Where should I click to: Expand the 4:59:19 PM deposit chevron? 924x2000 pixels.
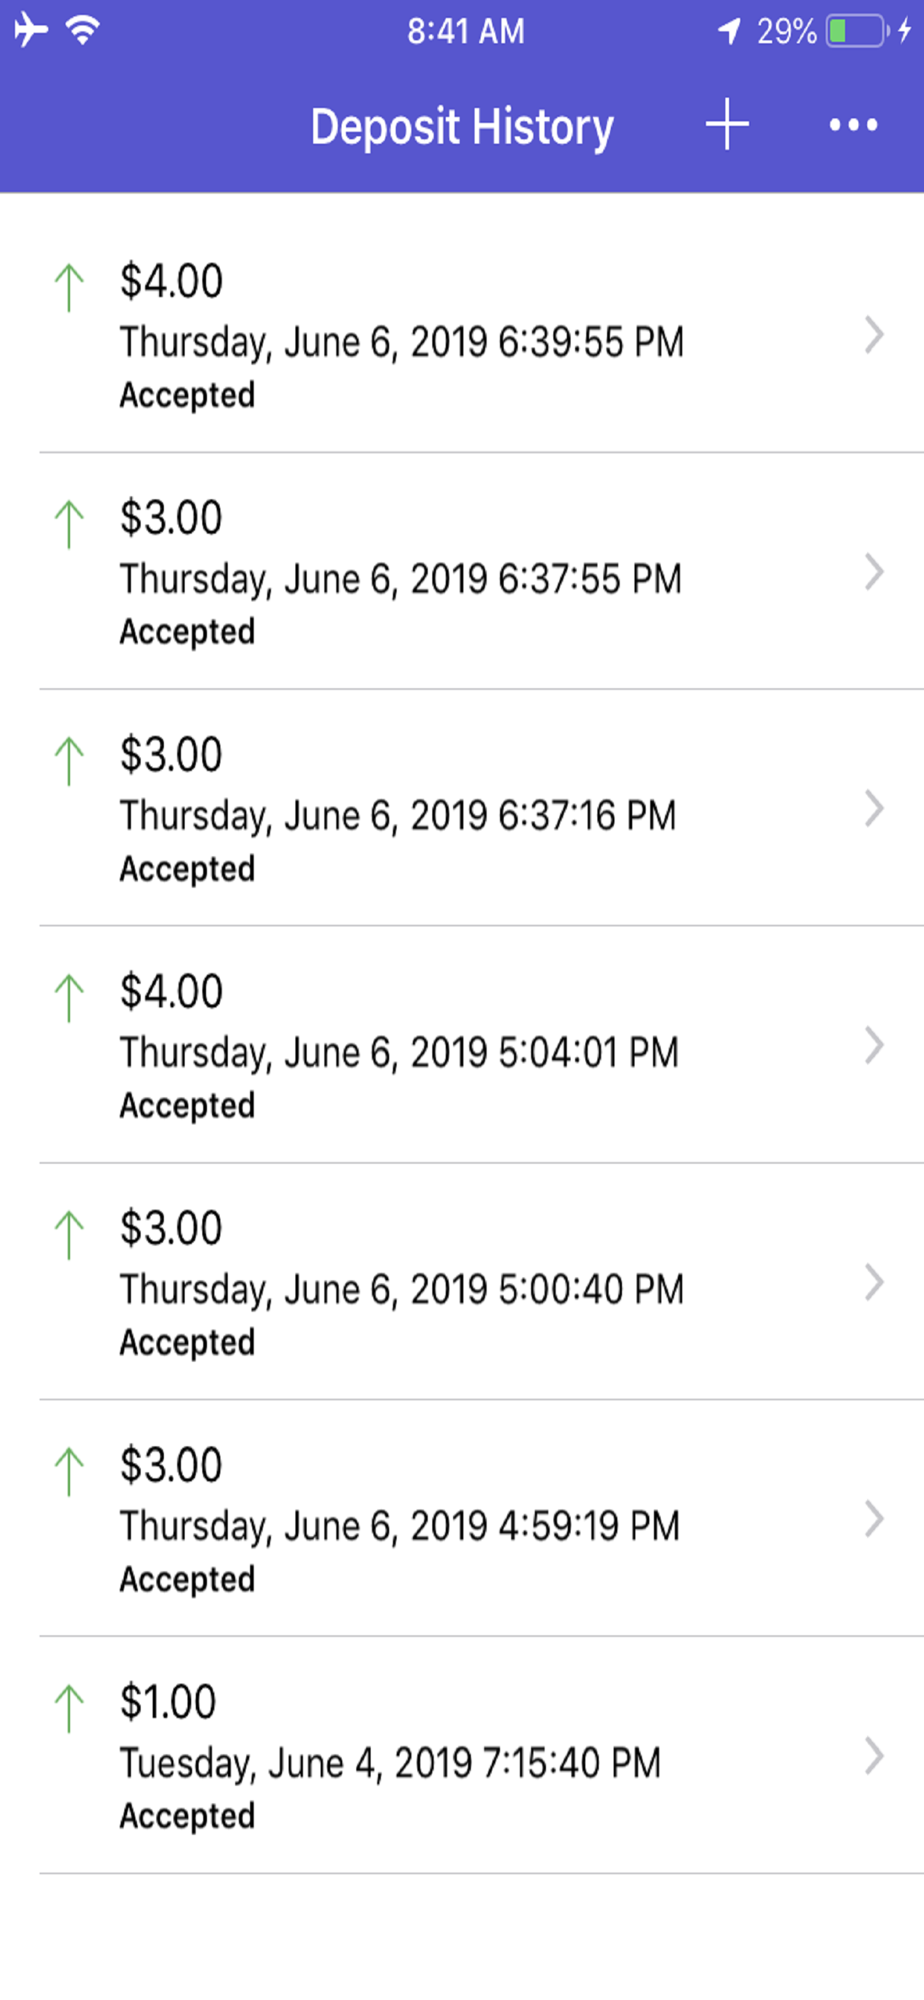point(874,1519)
